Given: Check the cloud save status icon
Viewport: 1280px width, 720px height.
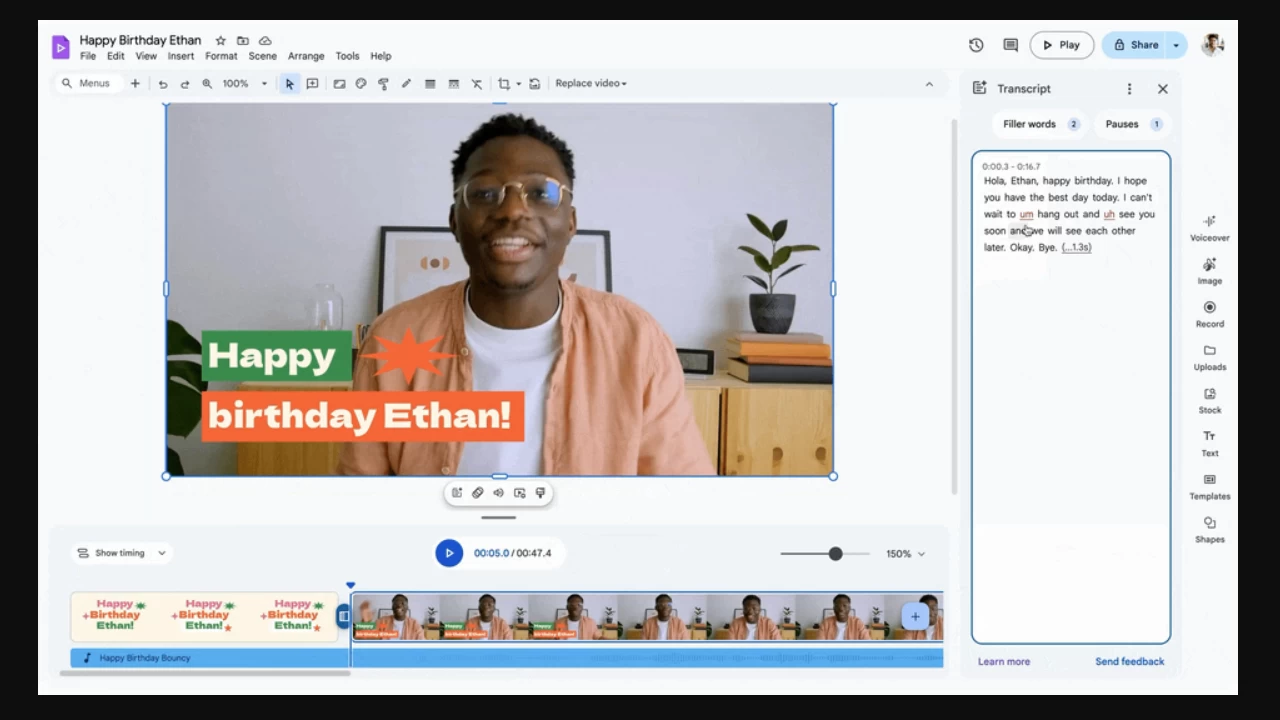Looking at the screenshot, I should pos(265,41).
